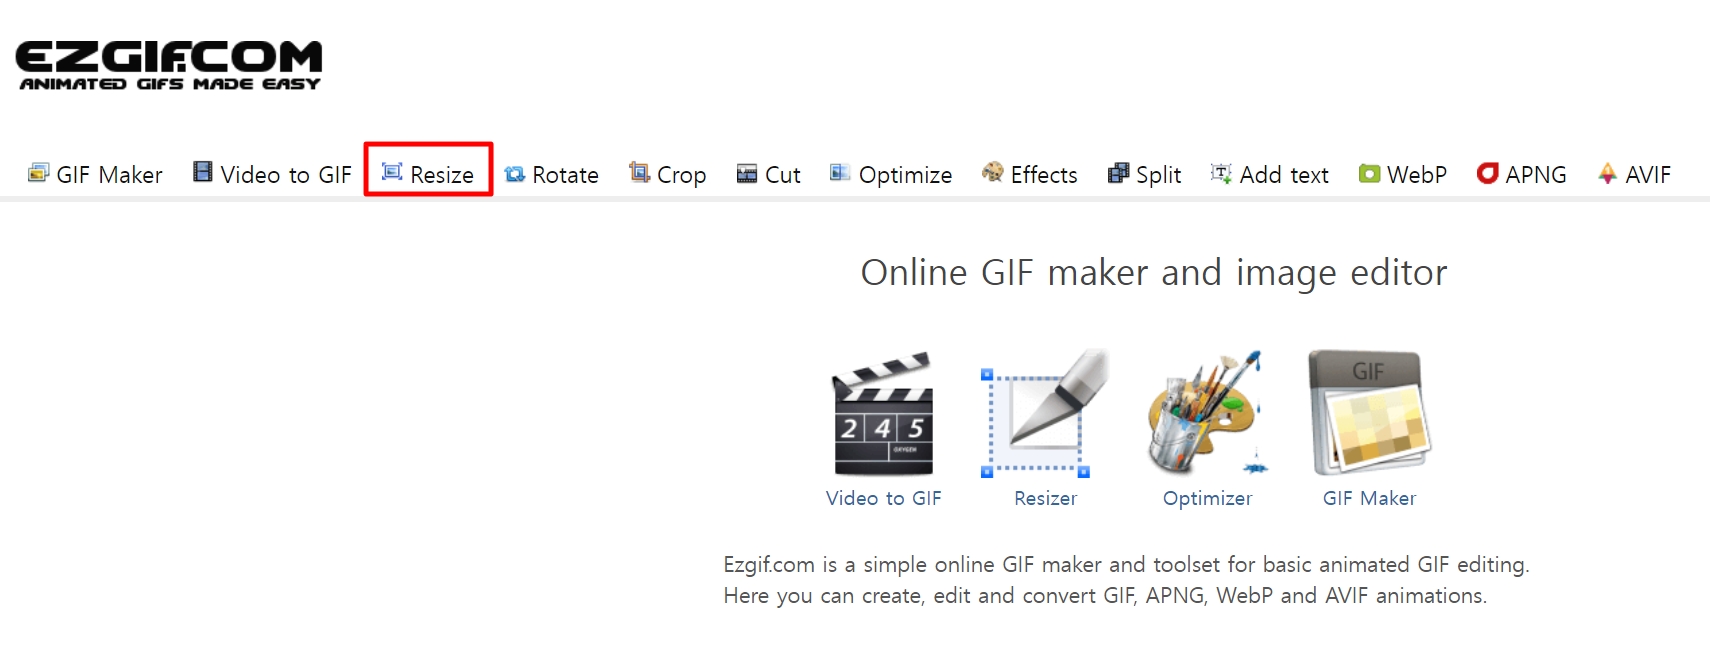Open the Effects menu label

(1044, 175)
